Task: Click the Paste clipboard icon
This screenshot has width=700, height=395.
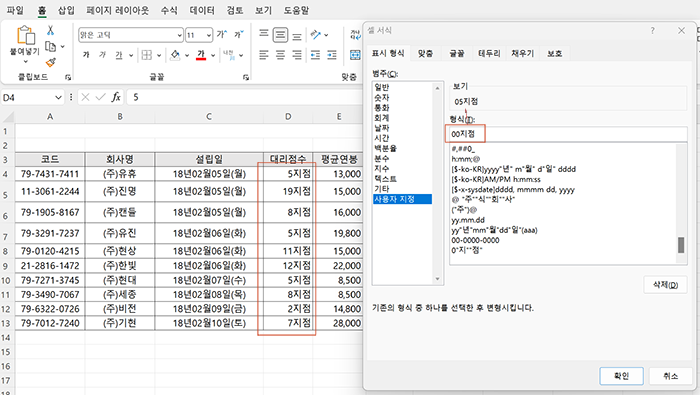Action: (x=25, y=35)
